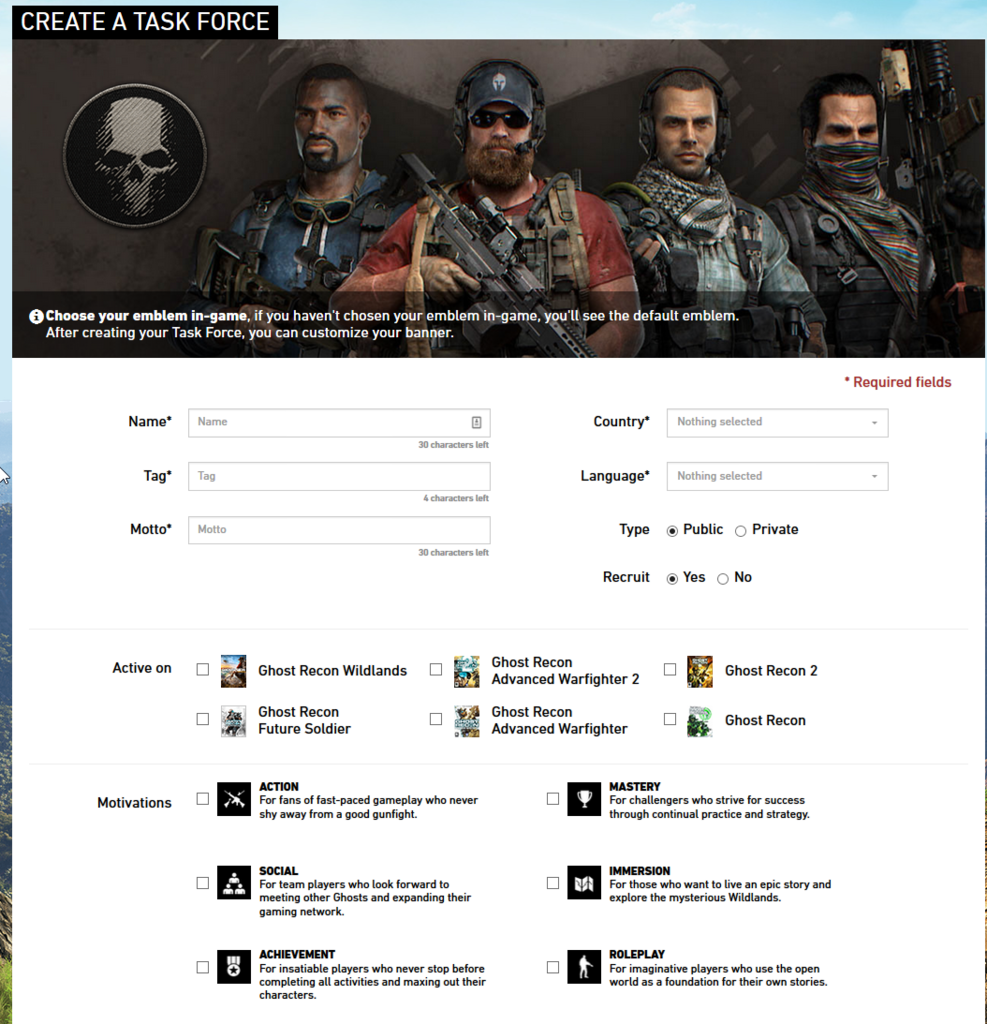Open the Language dropdown
The image size is (987, 1024).
click(777, 477)
